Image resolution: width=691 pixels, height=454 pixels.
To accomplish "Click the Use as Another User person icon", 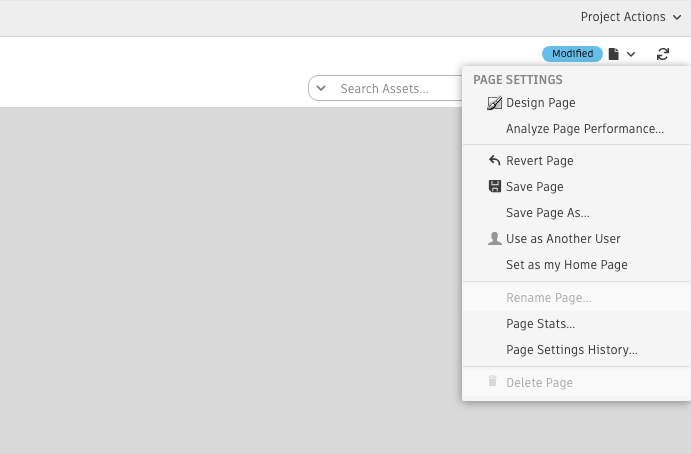I will [x=494, y=238].
